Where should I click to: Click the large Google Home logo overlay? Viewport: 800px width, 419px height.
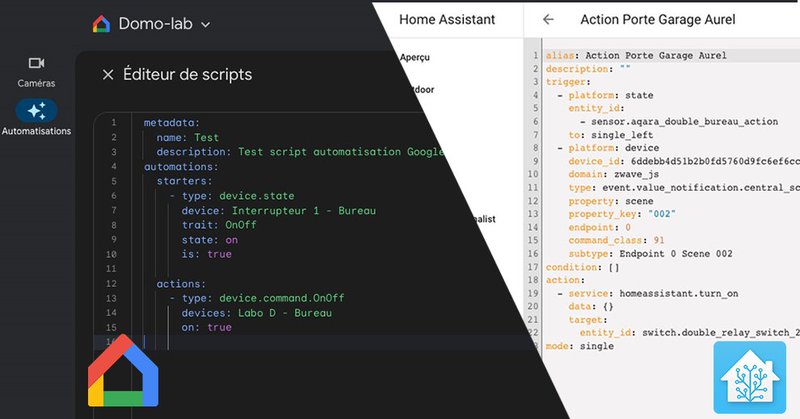pyautogui.click(x=123, y=371)
